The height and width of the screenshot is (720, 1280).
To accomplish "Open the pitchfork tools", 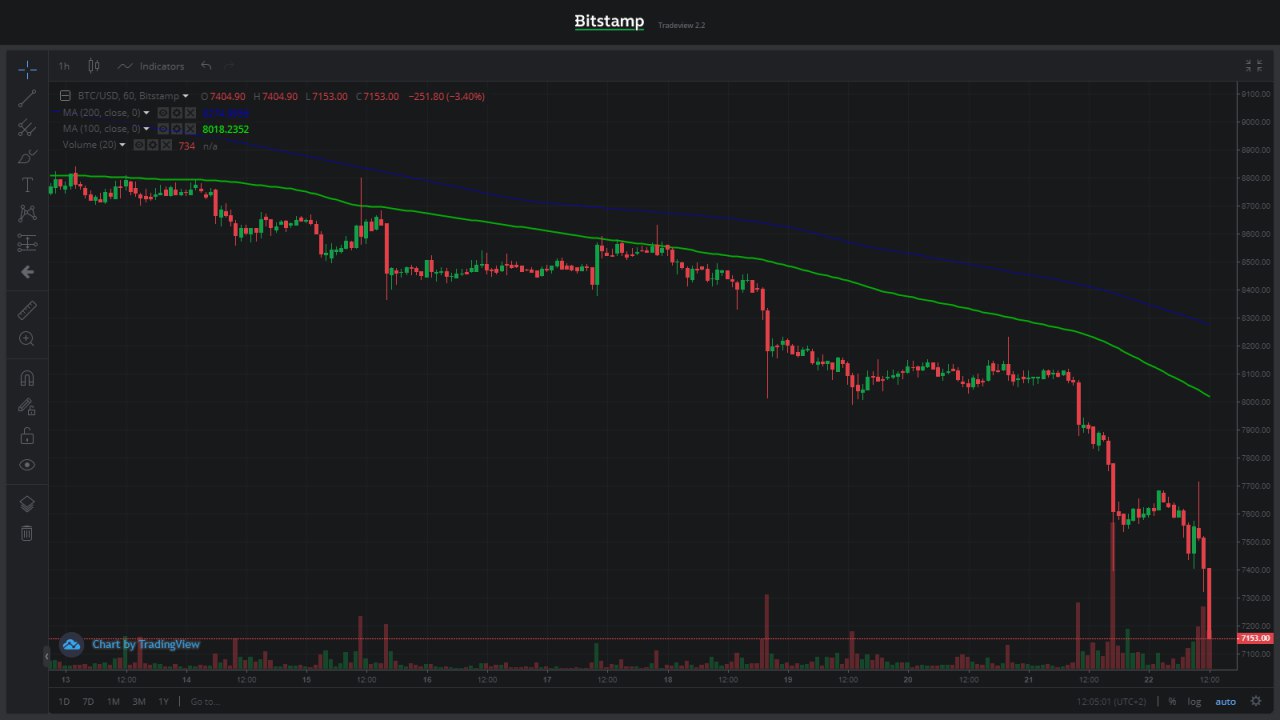I will (x=27, y=127).
